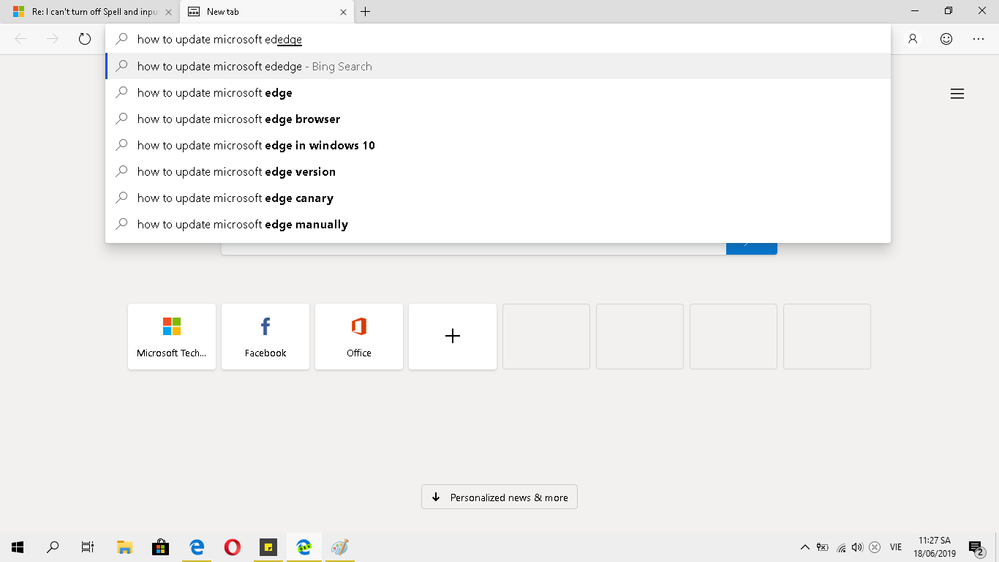The image size is (999, 562).
Task: Close the 'New tab' tab
Action: 343,11
